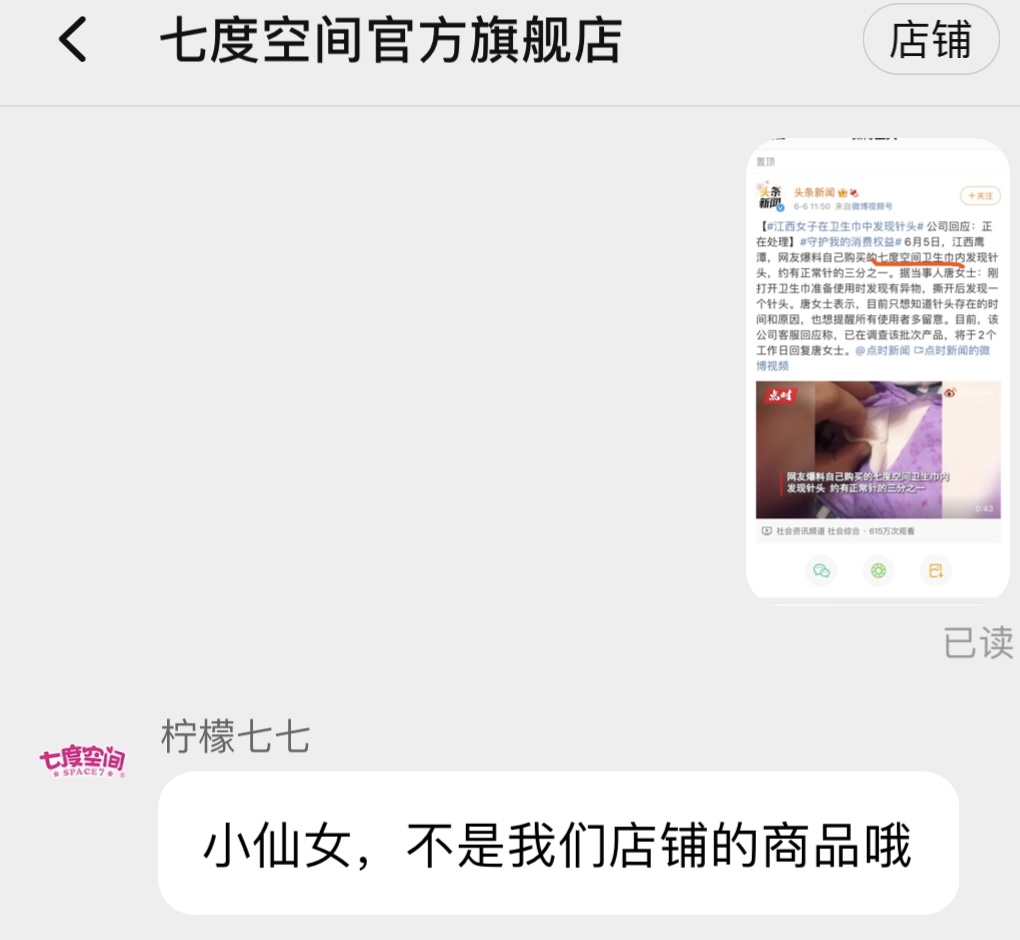
Task: Tap the back arrow in chat header
Action: [72, 40]
